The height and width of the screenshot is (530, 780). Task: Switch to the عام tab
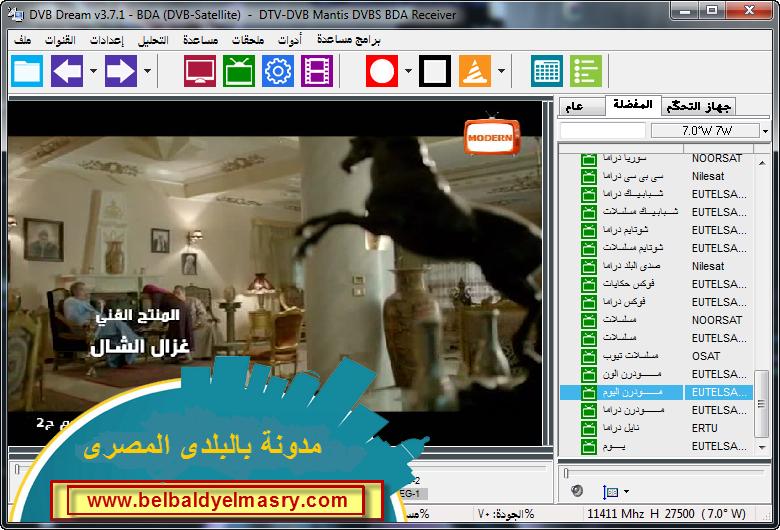coord(581,106)
